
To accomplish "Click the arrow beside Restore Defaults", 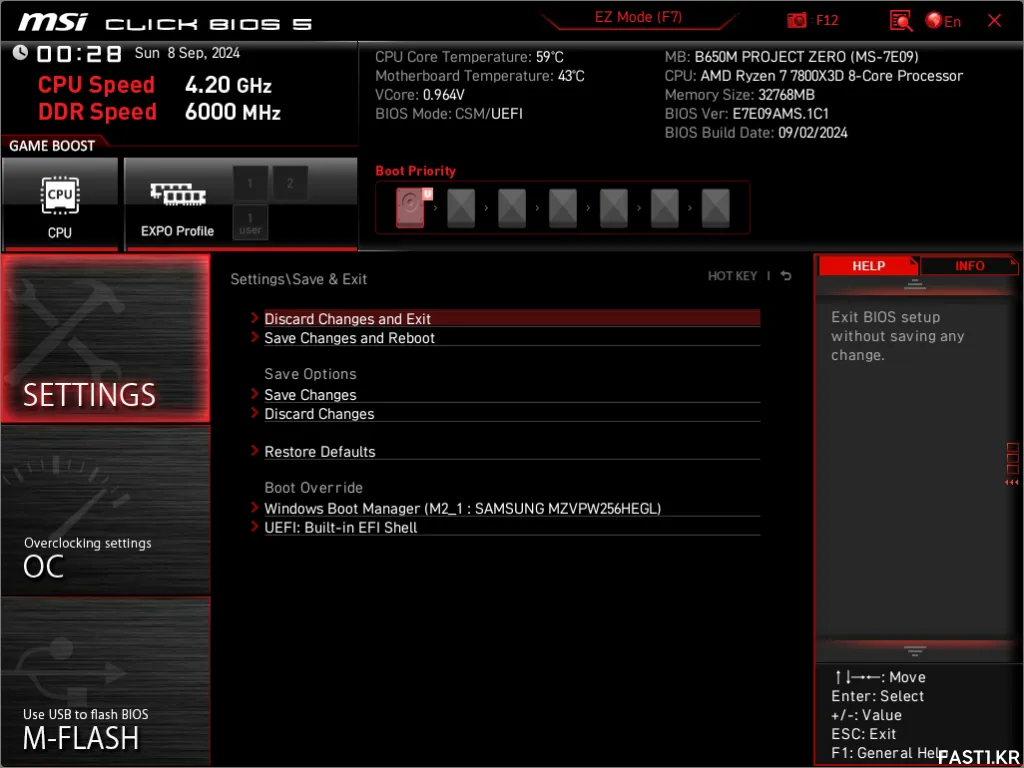I will [255, 451].
